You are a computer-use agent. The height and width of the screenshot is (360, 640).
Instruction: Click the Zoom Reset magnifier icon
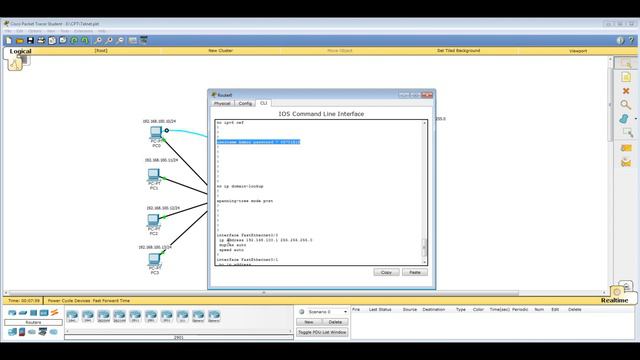109,40
